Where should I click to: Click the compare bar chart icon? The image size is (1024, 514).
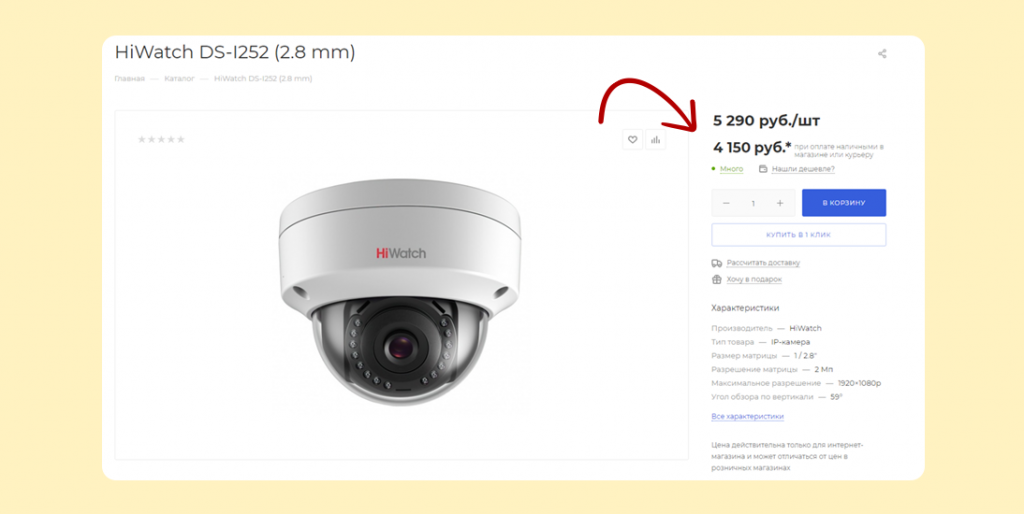[x=656, y=139]
